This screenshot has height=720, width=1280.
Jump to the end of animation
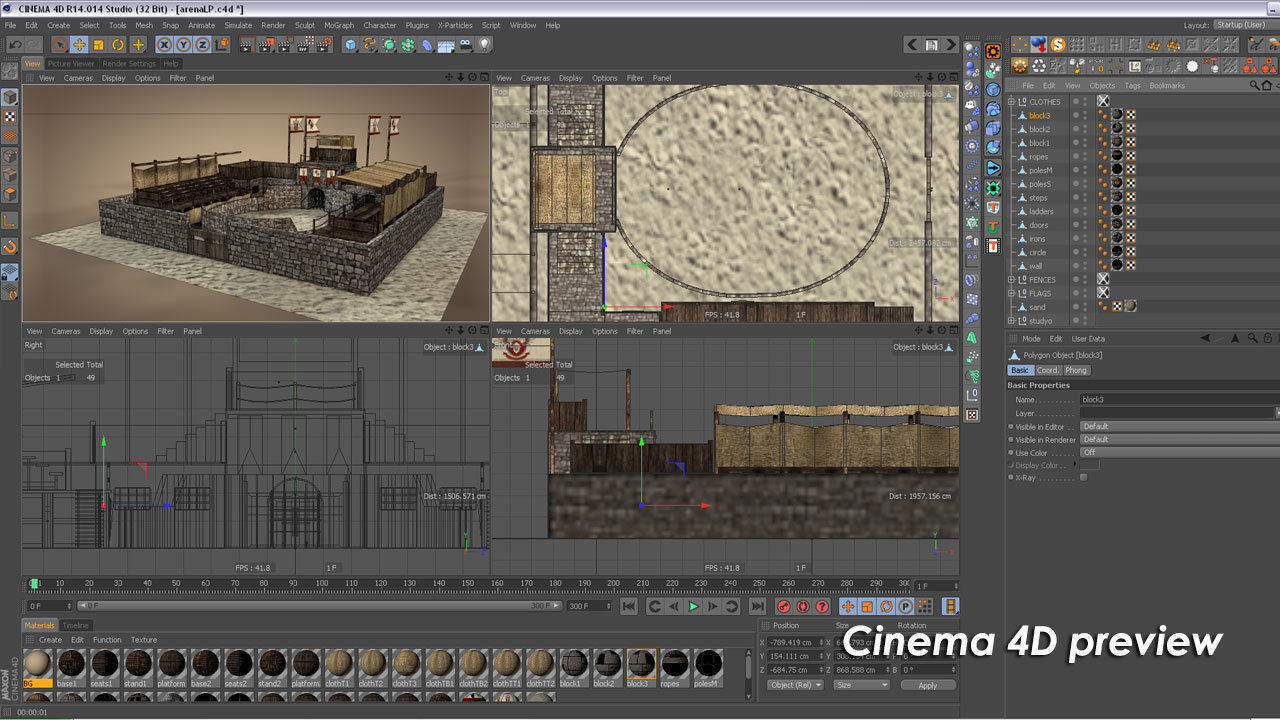pyautogui.click(x=757, y=606)
